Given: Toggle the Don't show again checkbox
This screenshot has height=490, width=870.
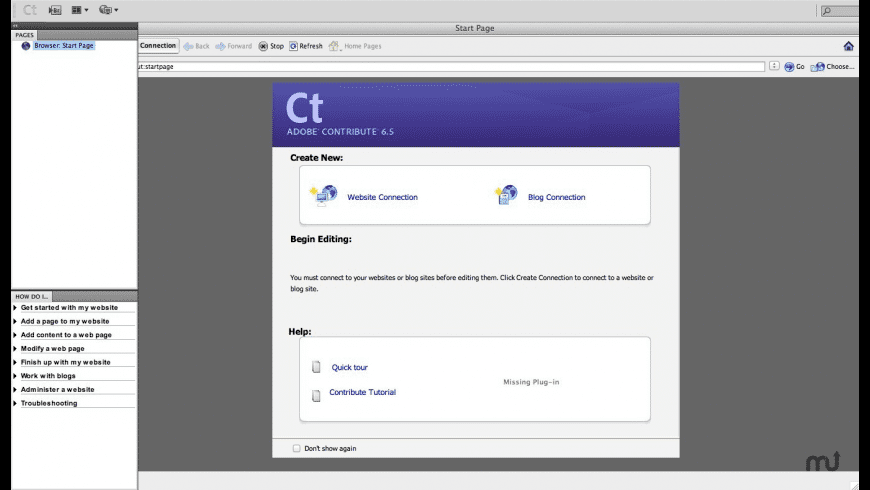Looking at the screenshot, I should click(296, 448).
